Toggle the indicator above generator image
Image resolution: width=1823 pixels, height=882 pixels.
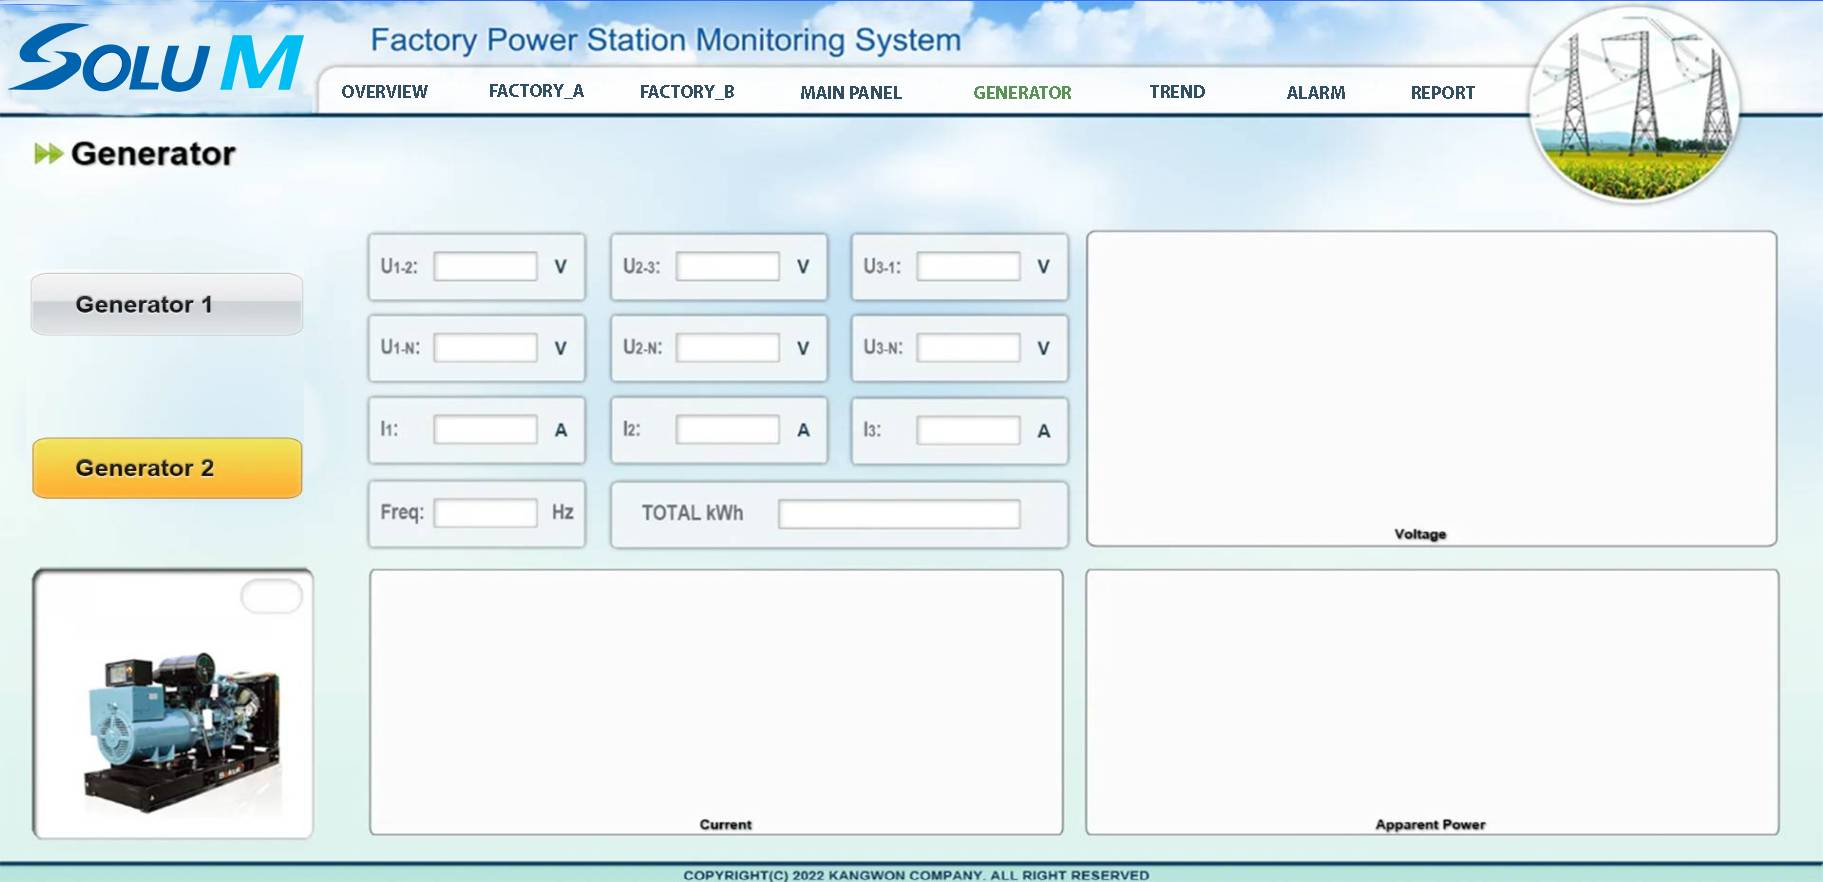[271, 597]
